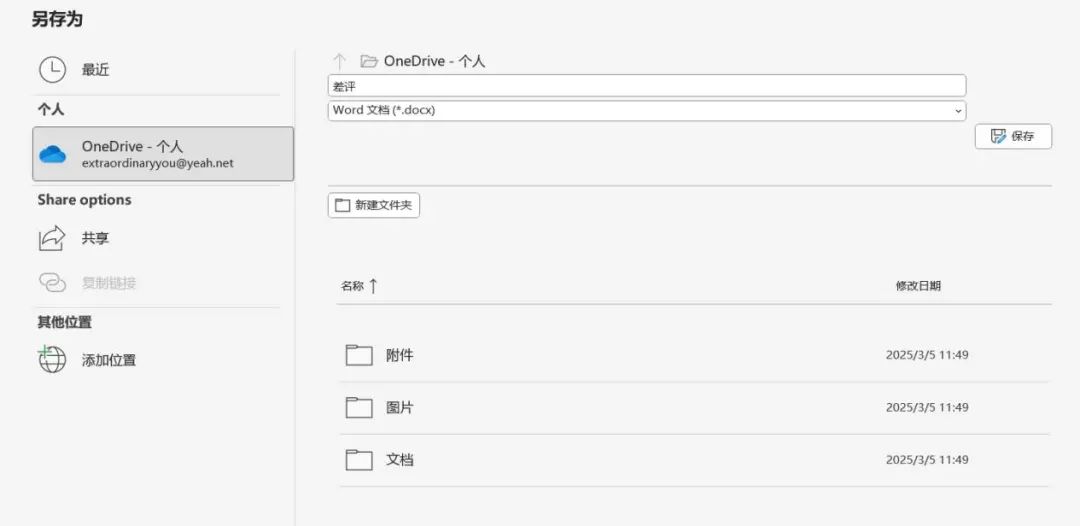Viewport: 1080px width, 526px height.
Task: Click the clock icon for Recent locations
Action: tap(52, 70)
